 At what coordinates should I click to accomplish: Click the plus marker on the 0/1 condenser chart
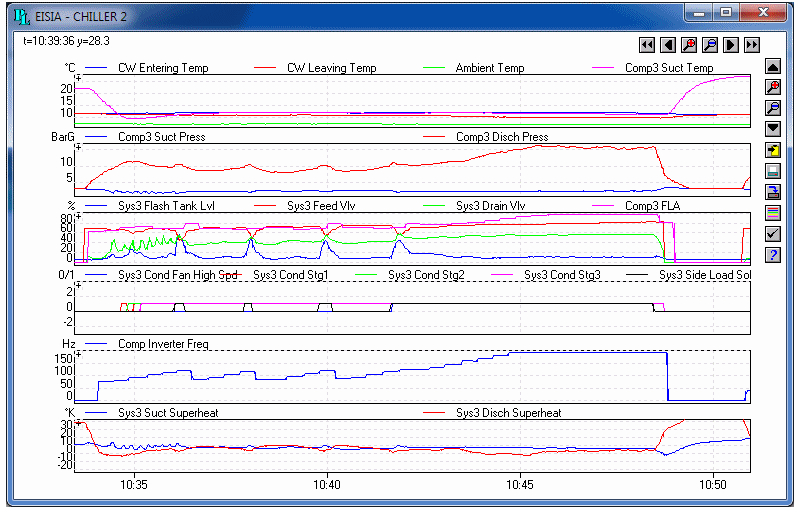(x=78, y=285)
